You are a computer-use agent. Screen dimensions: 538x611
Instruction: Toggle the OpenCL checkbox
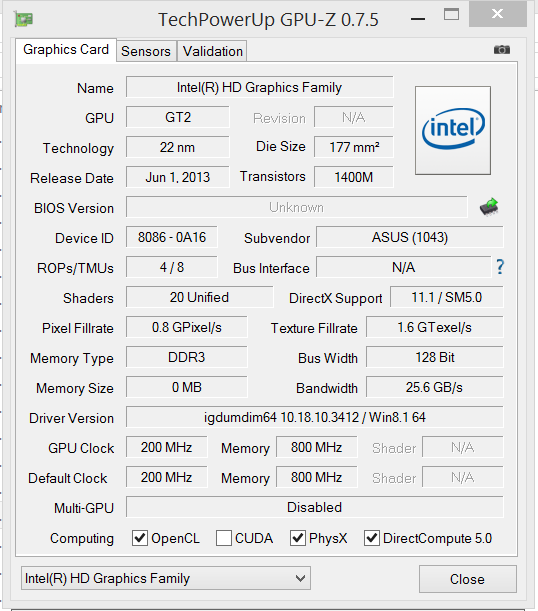click(139, 538)
